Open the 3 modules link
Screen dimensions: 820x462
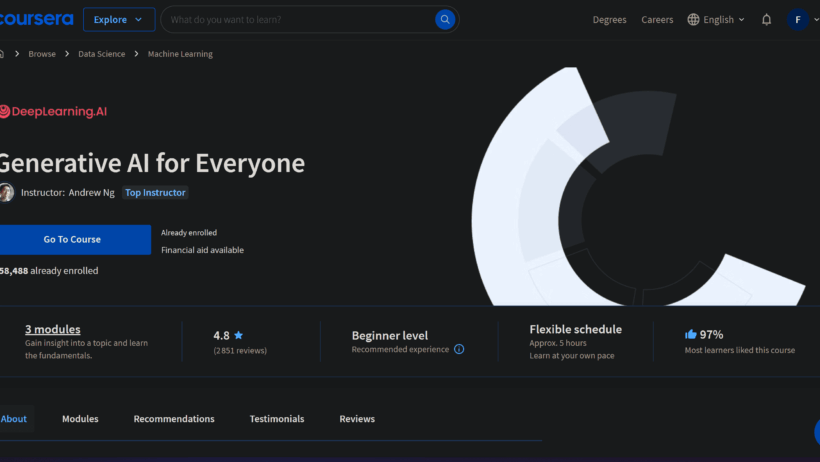(53, 329)
